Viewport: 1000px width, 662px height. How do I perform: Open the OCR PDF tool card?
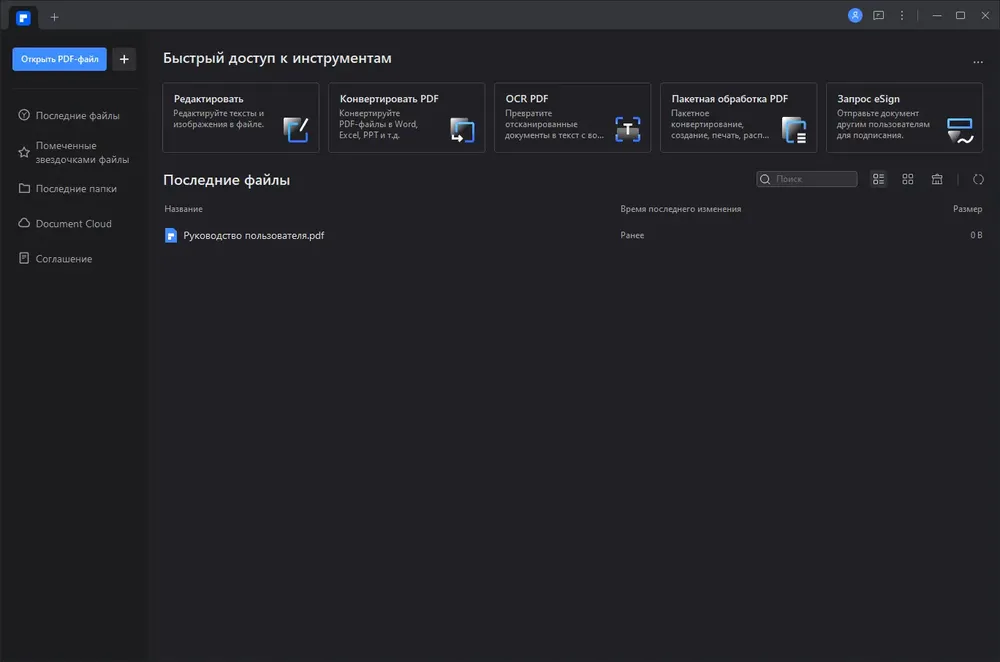click(x=573, y=117)
